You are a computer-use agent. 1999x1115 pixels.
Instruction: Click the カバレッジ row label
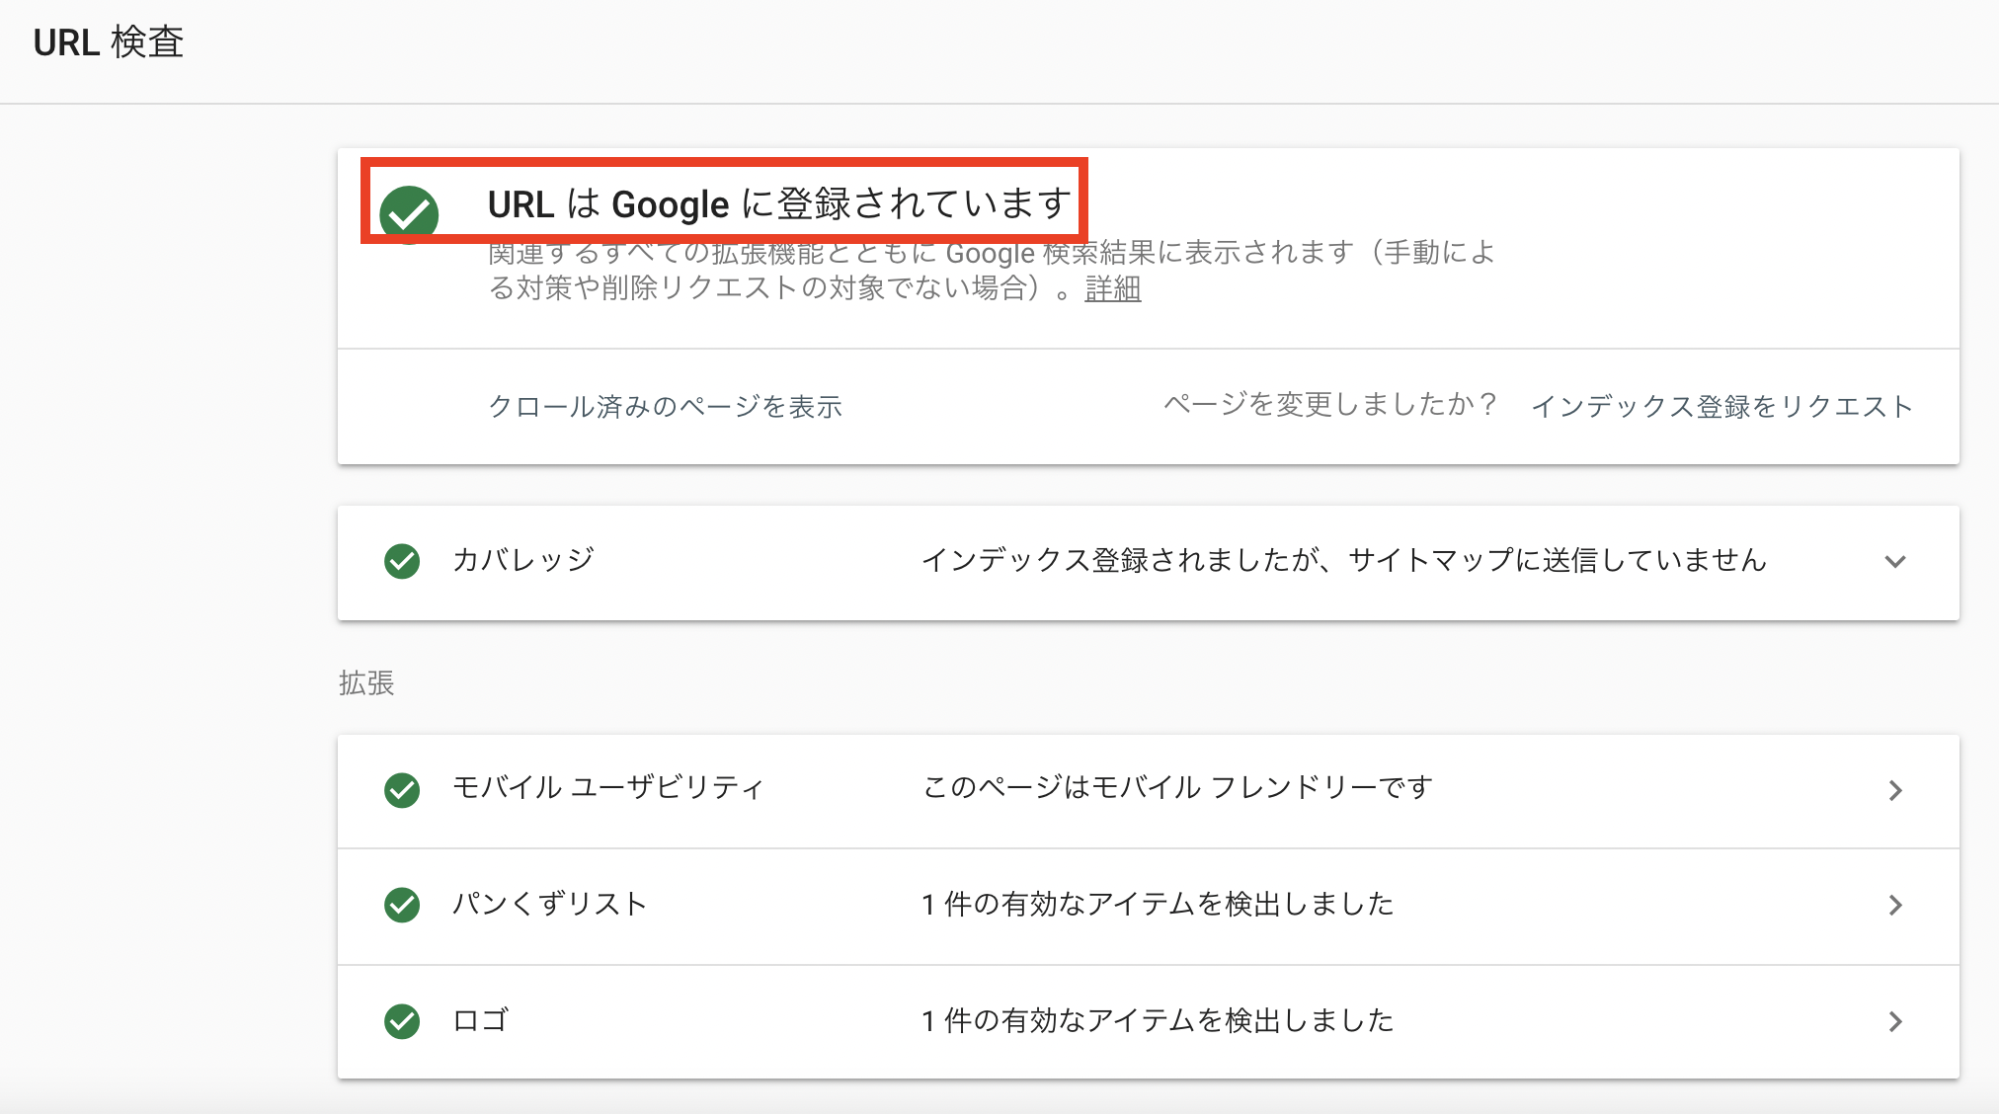(523, 560)
